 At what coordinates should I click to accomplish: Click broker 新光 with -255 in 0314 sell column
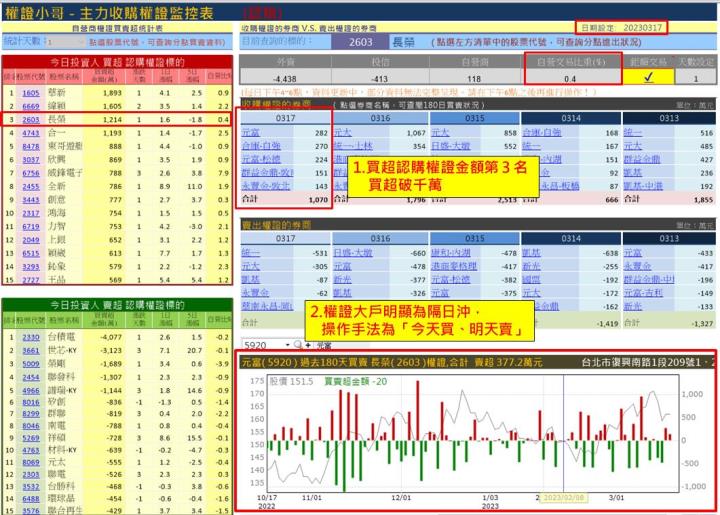(531, 266)
